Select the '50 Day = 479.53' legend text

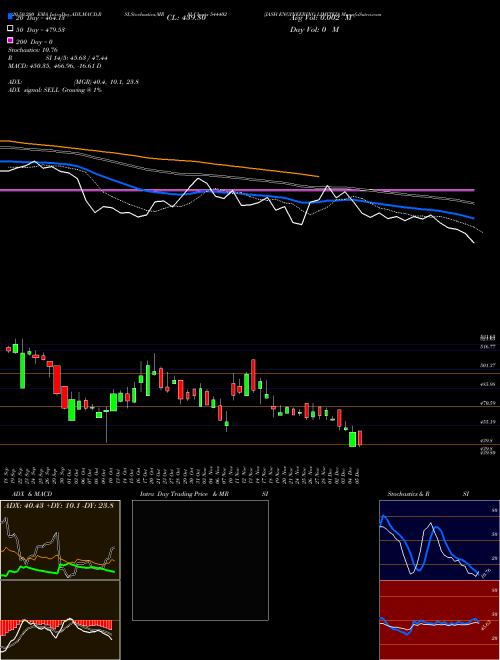pos(40,30)
